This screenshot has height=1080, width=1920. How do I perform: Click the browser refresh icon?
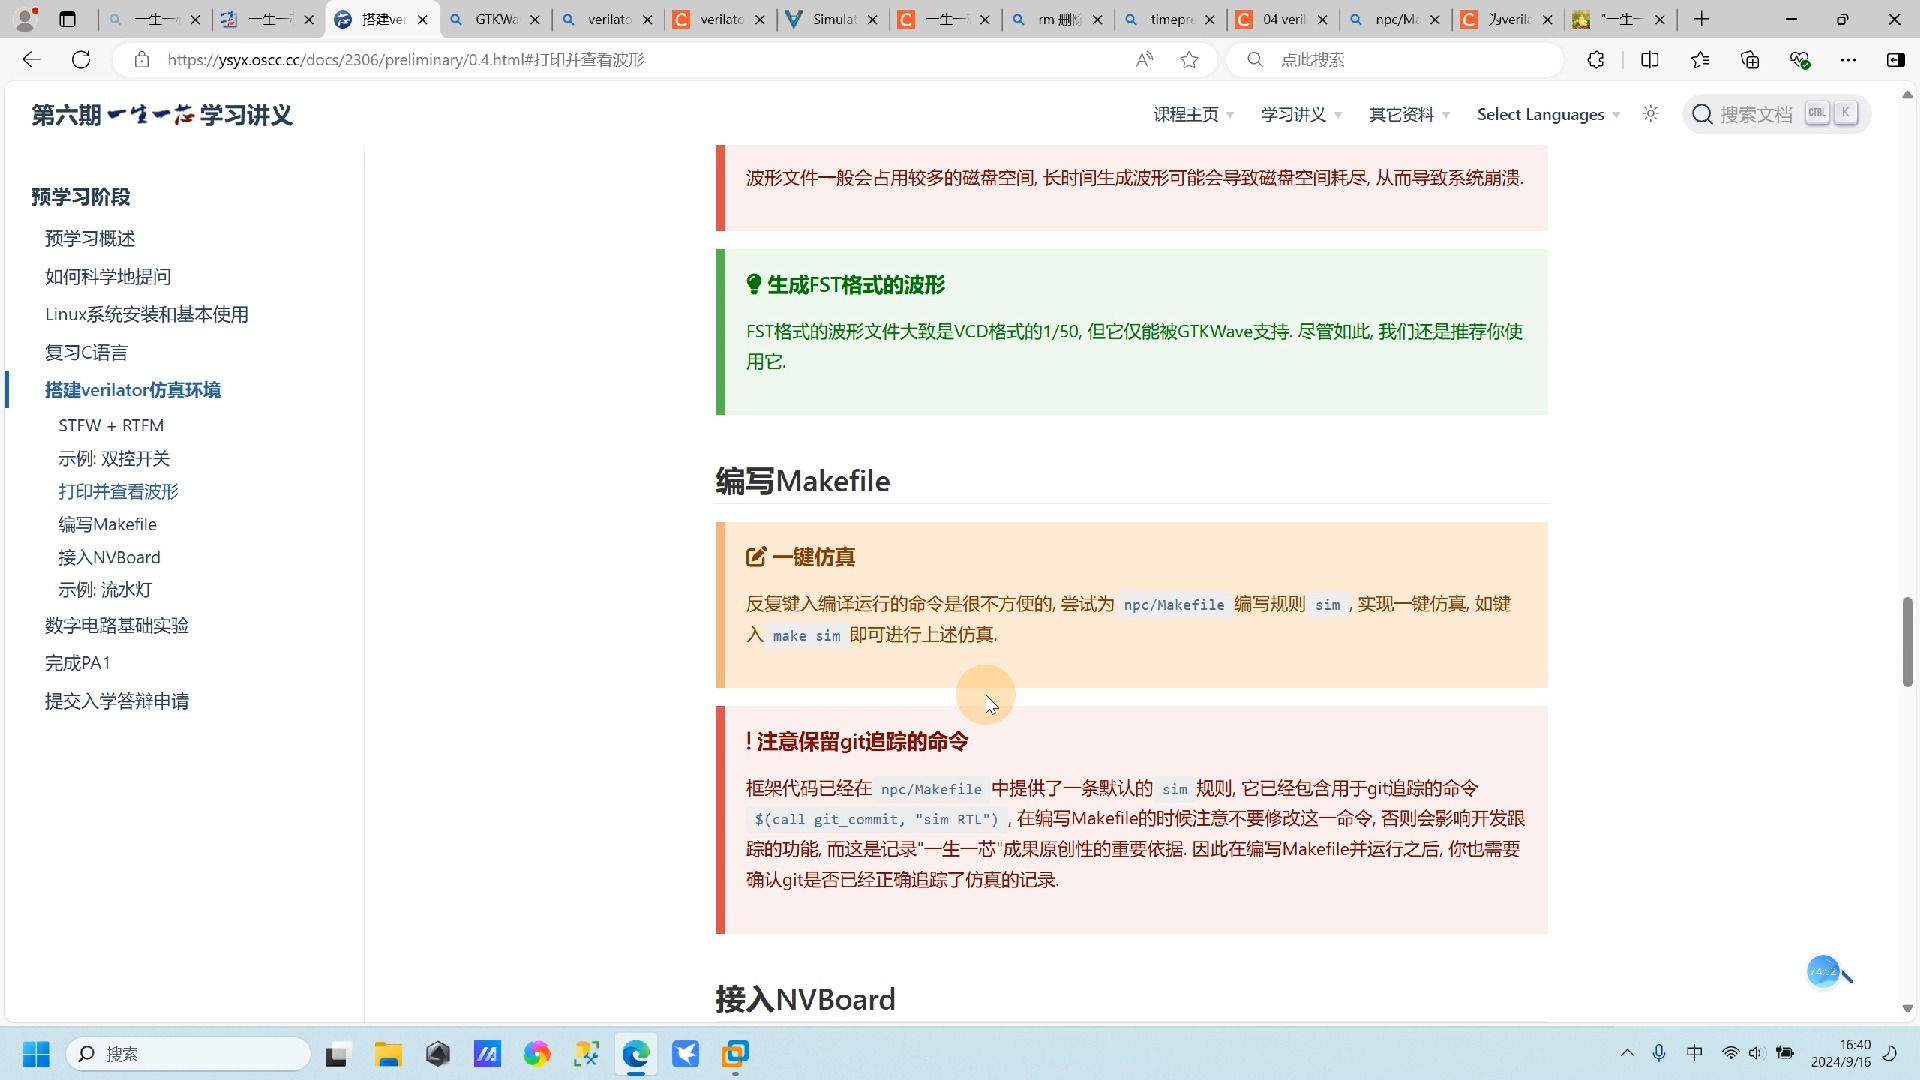(x=81, y=59)
